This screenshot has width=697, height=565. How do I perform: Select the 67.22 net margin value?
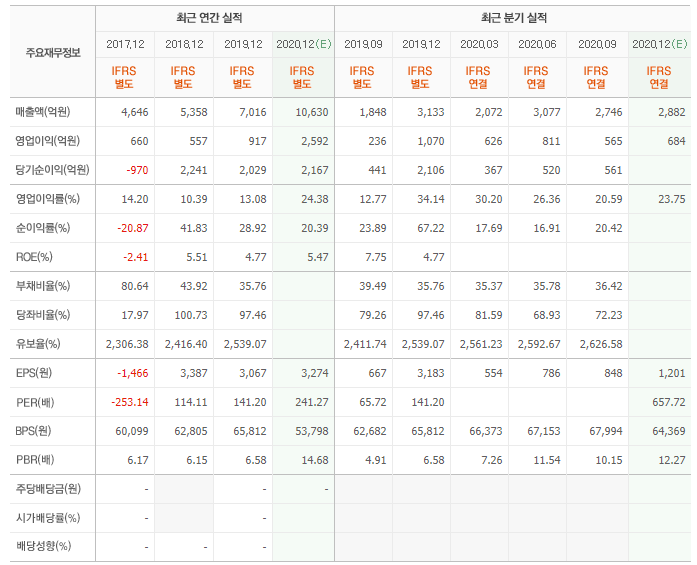[x=431, y=228]
